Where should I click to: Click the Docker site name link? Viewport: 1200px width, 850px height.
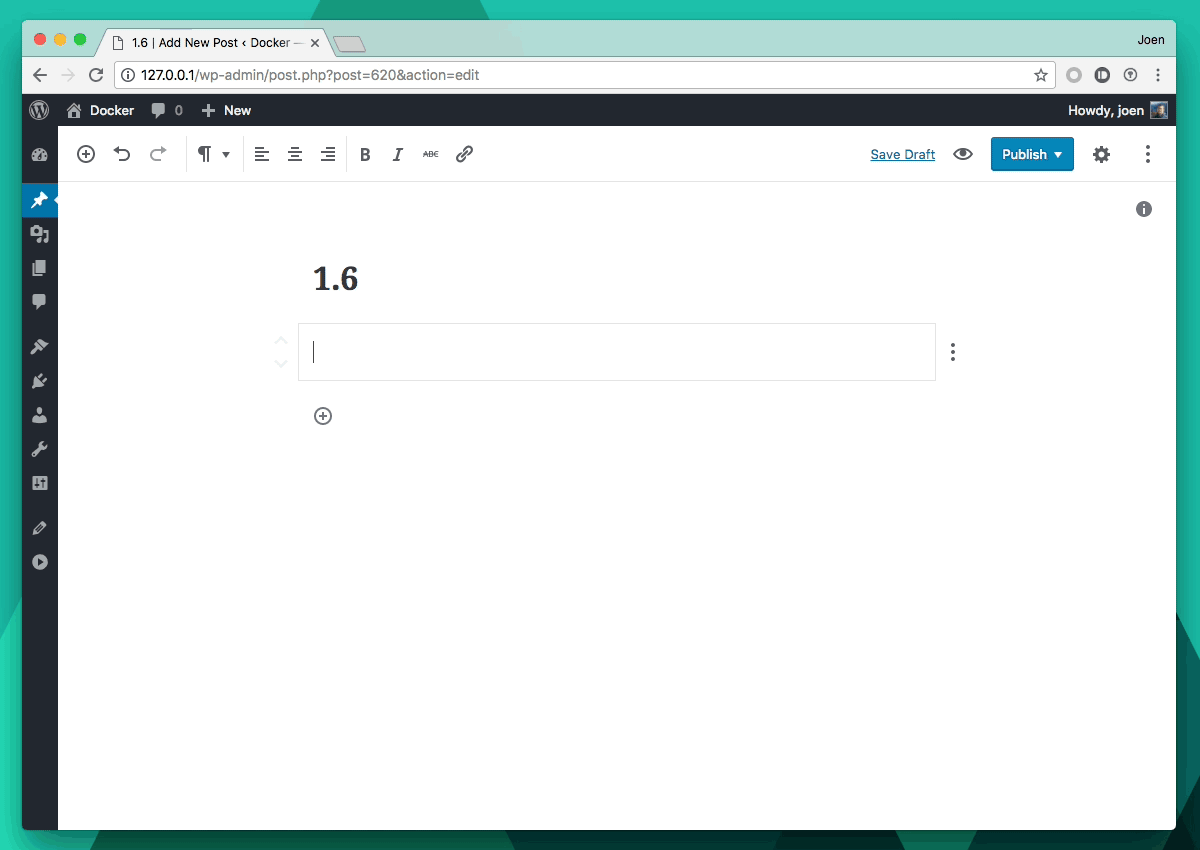pos(111,110)
